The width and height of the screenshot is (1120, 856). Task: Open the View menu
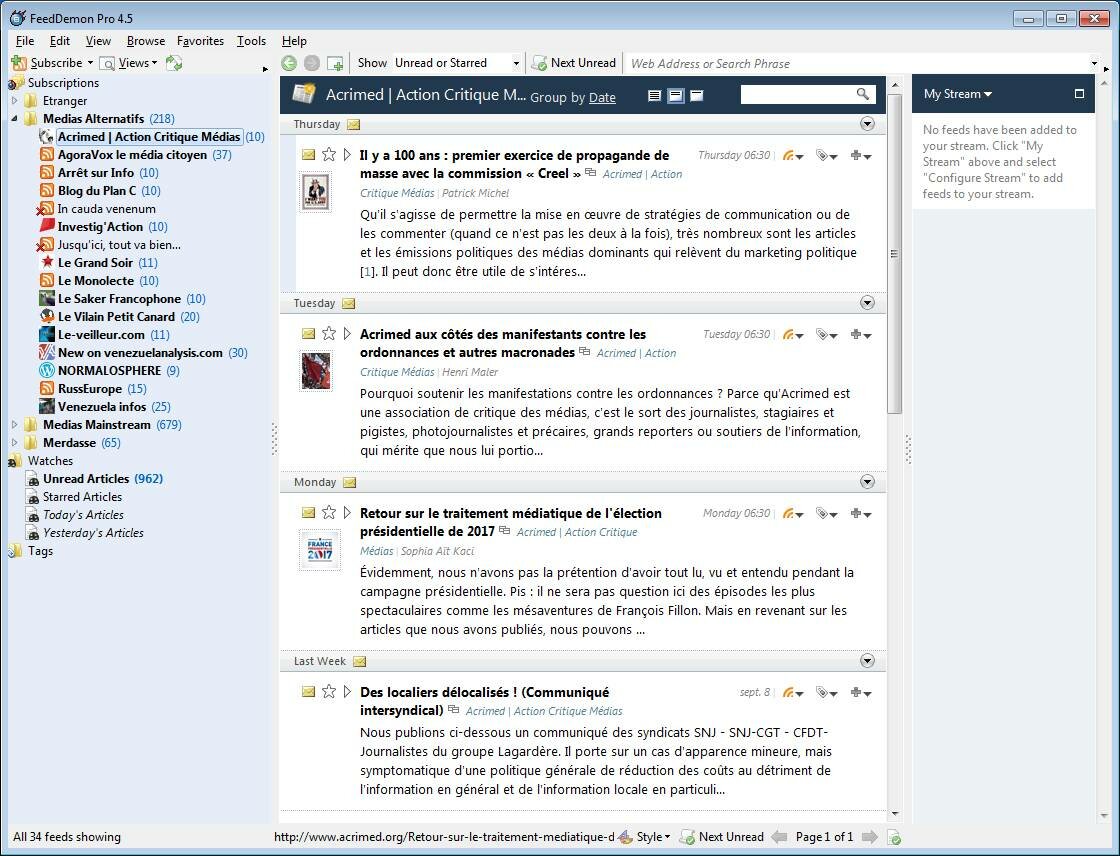click(x=98, y=41)
